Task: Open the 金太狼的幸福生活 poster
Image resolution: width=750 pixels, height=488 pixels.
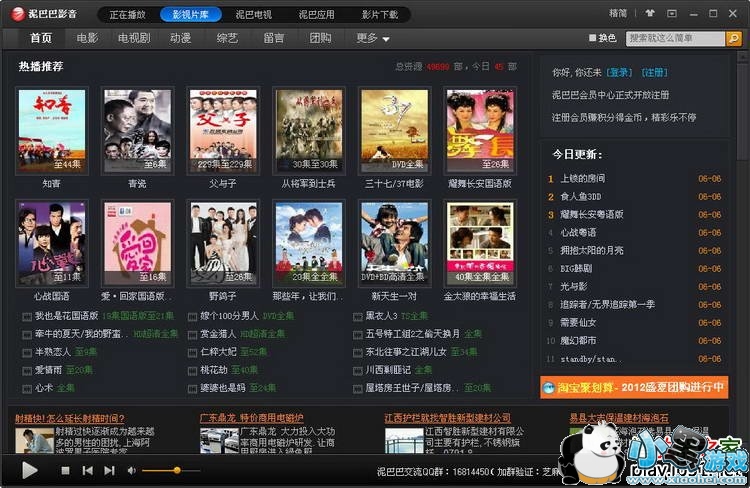Action: 480,244
